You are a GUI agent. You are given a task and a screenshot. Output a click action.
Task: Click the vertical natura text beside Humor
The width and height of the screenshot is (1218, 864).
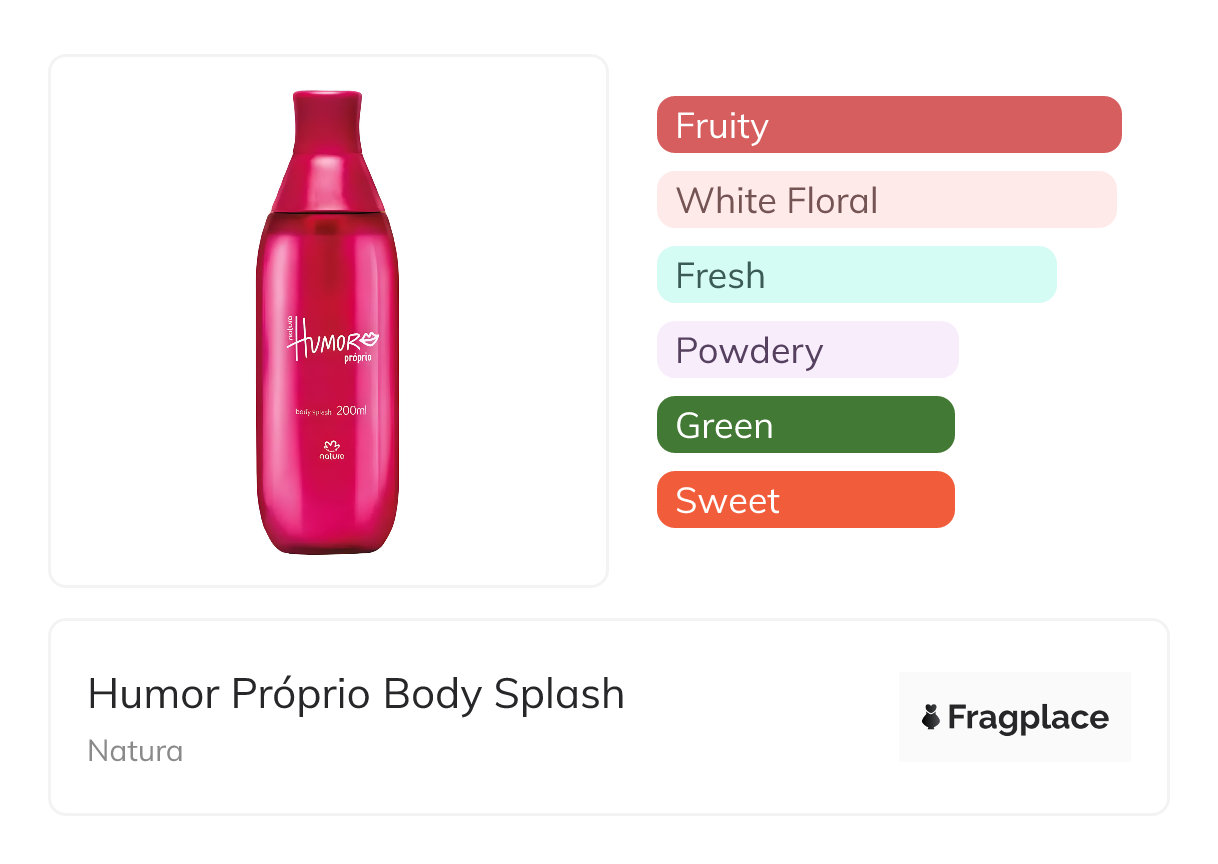point(289,328)
